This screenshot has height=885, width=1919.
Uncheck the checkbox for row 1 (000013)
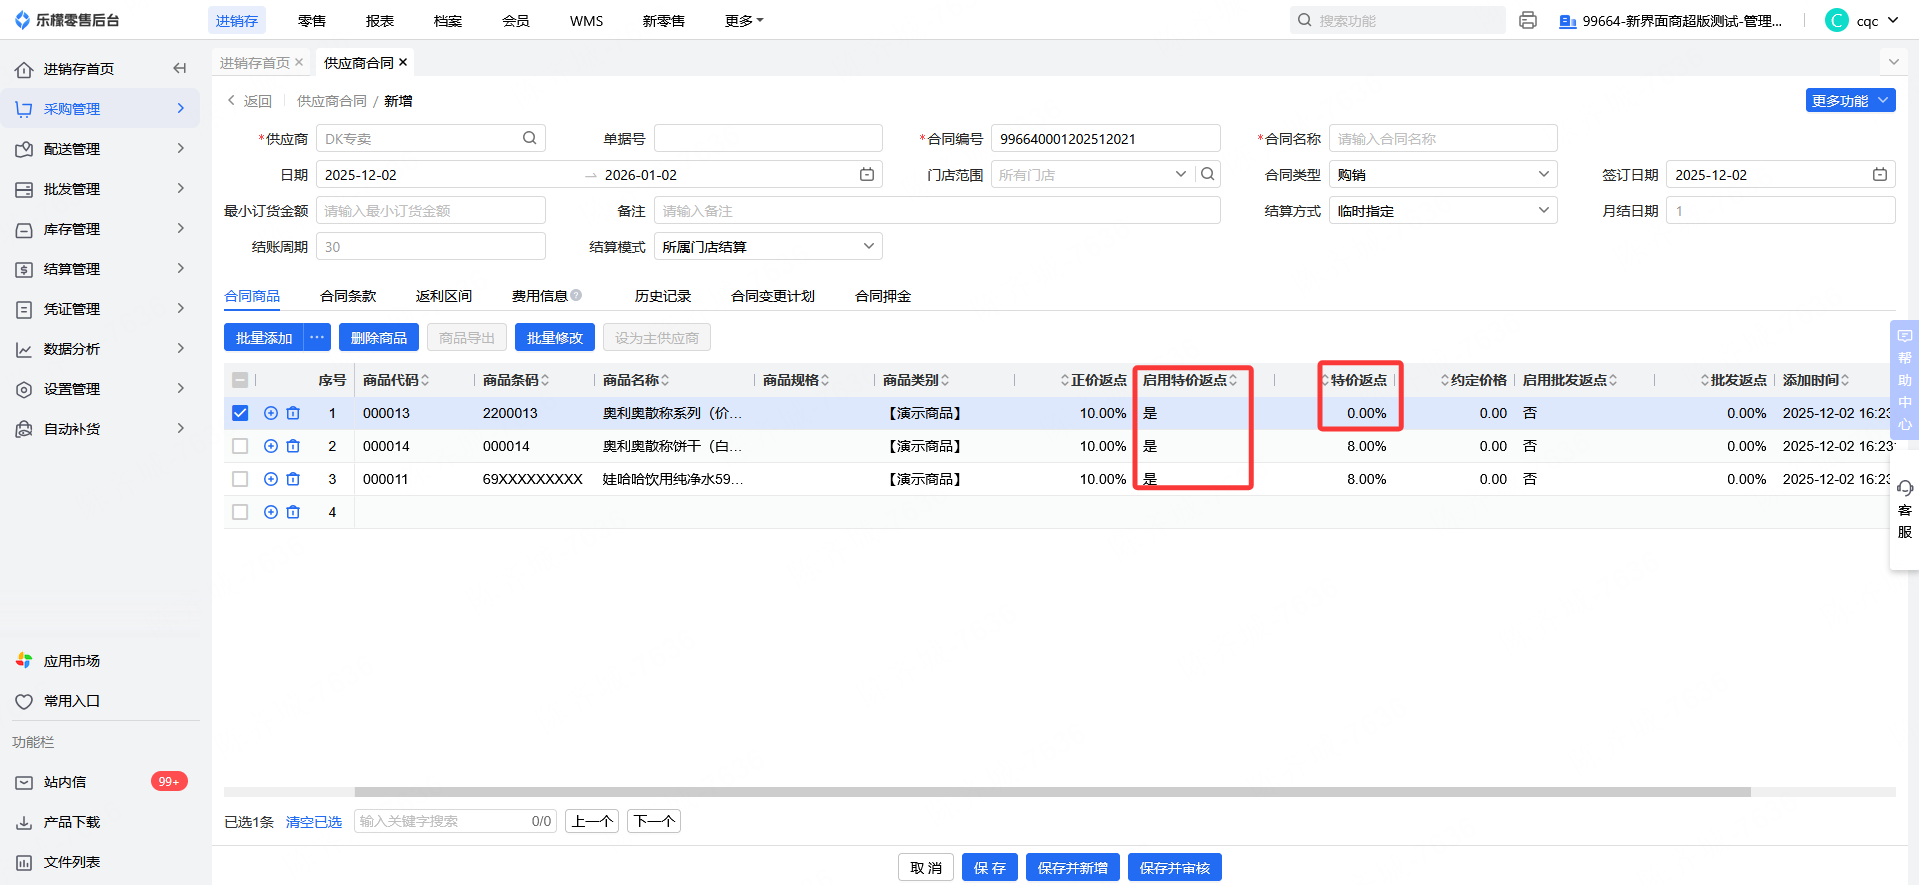[240, 413]
